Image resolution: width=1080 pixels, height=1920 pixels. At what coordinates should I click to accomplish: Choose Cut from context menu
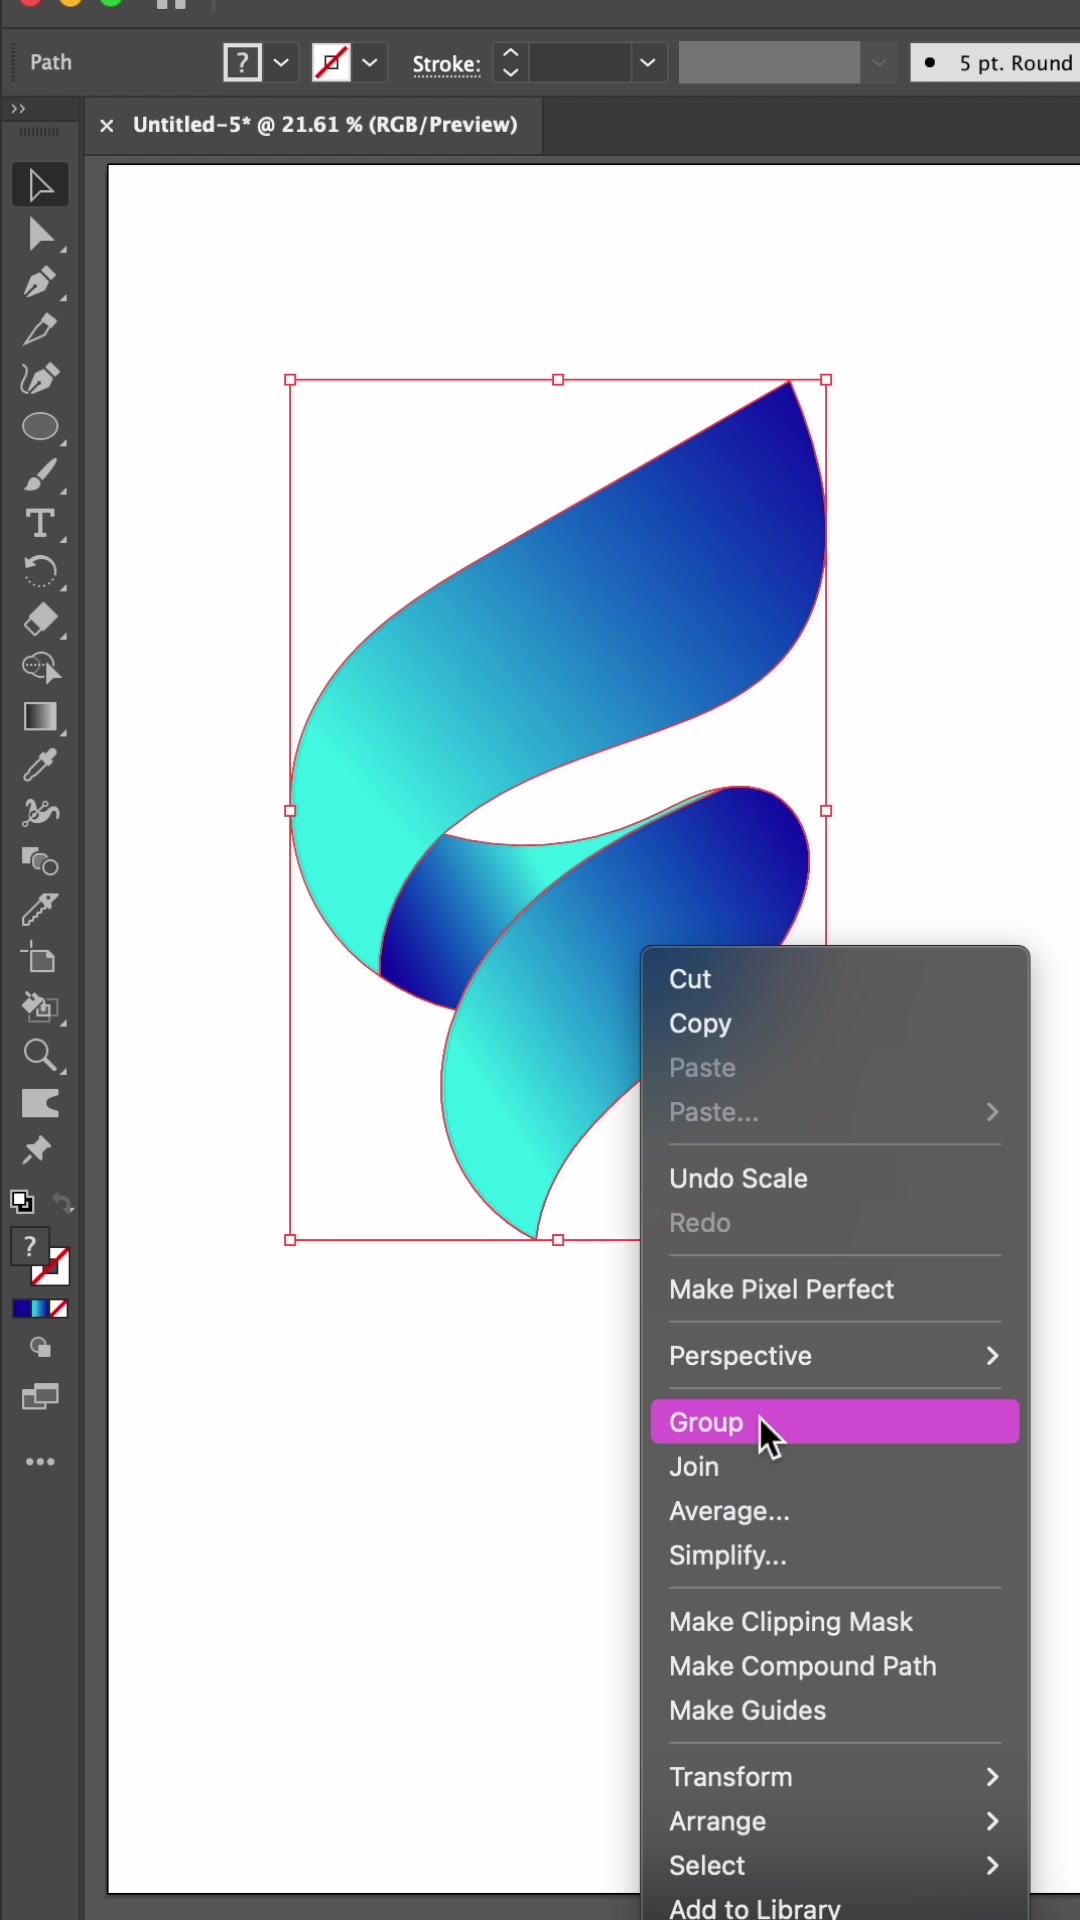[x=835, y=979]
